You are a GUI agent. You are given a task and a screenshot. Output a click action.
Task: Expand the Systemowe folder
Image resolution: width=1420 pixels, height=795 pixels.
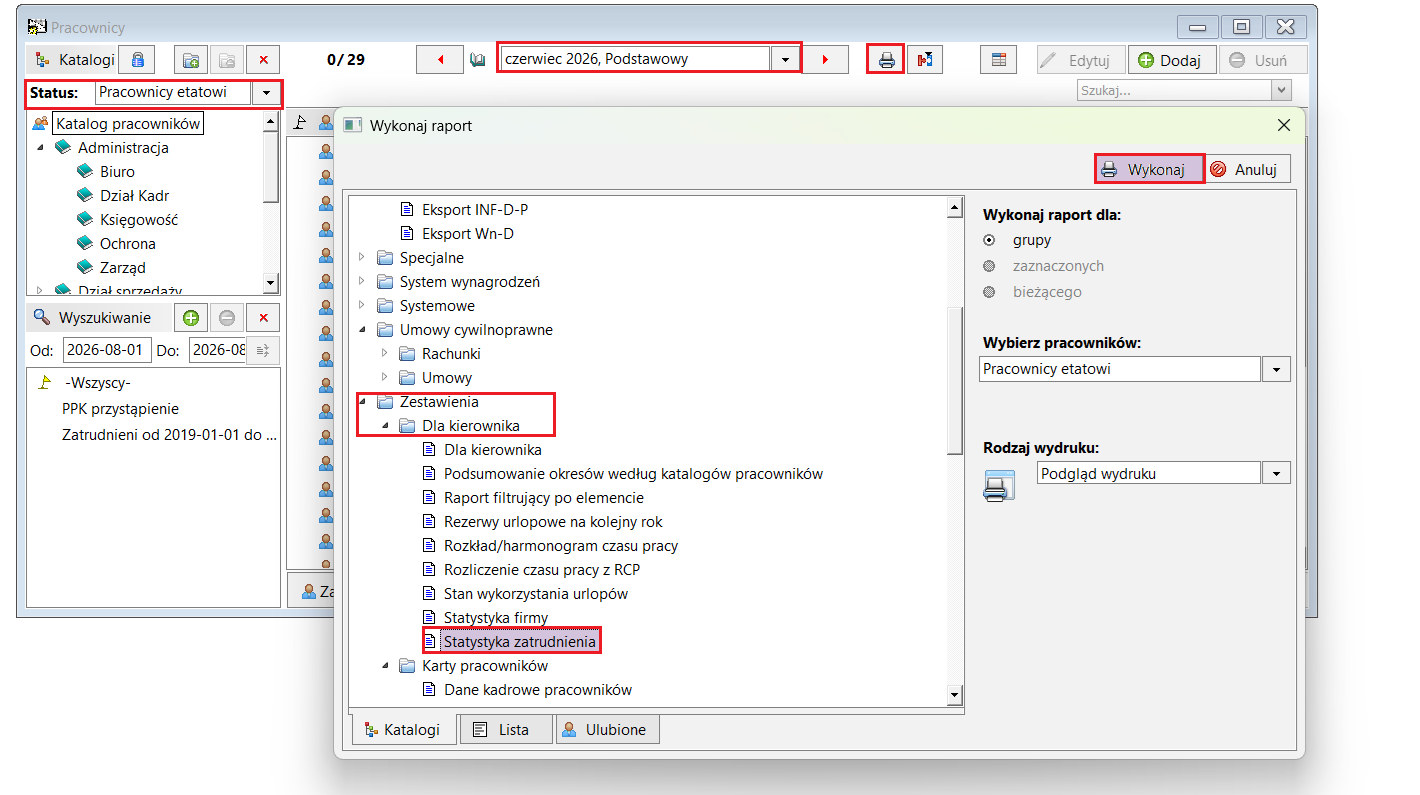pos(362,306)
